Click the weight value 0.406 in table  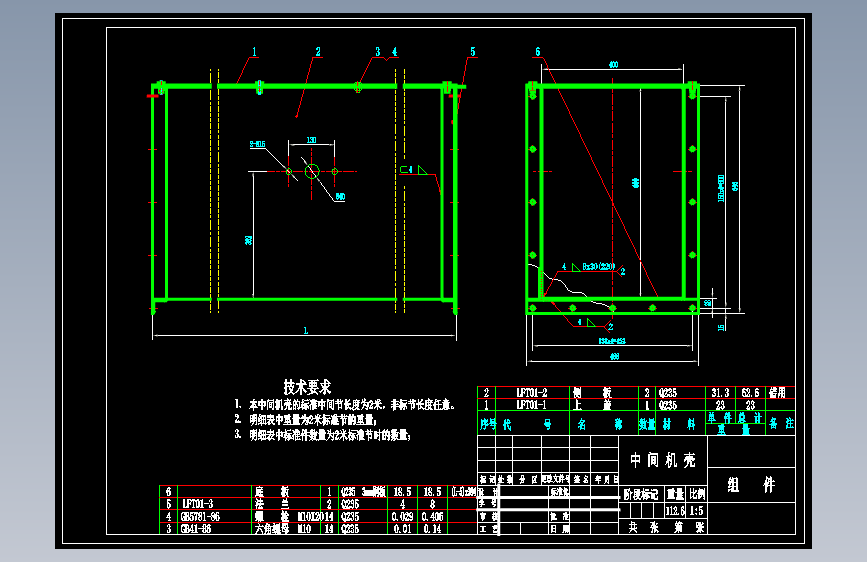[432, 517]
